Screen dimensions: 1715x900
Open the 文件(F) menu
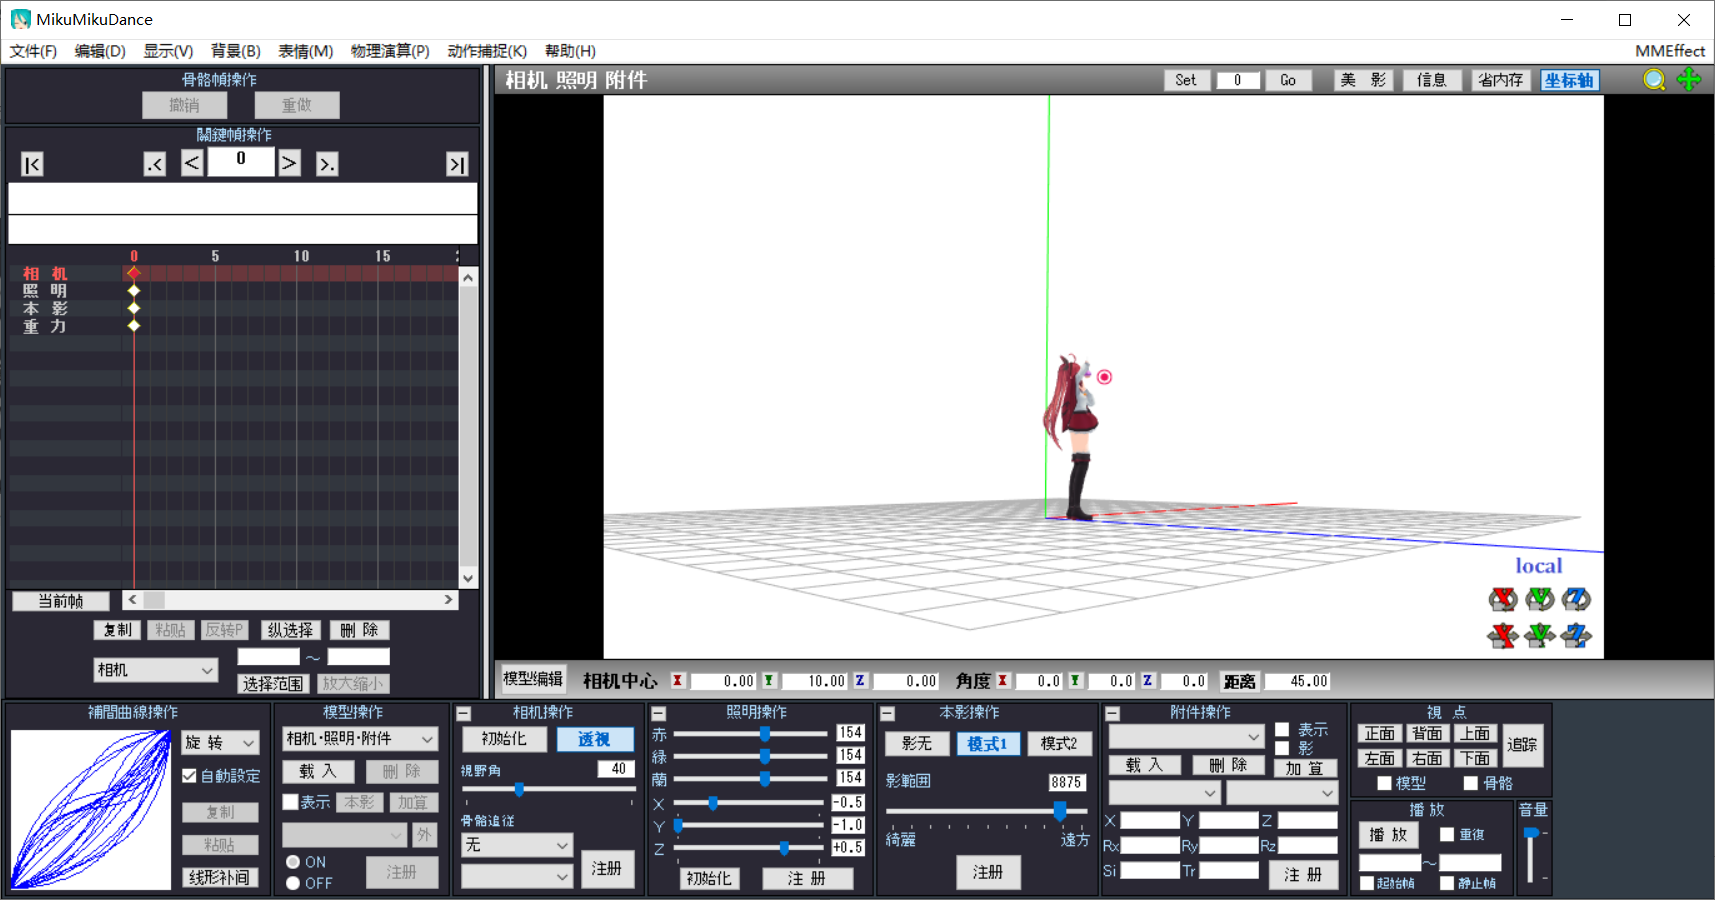(x=33, y=51)
